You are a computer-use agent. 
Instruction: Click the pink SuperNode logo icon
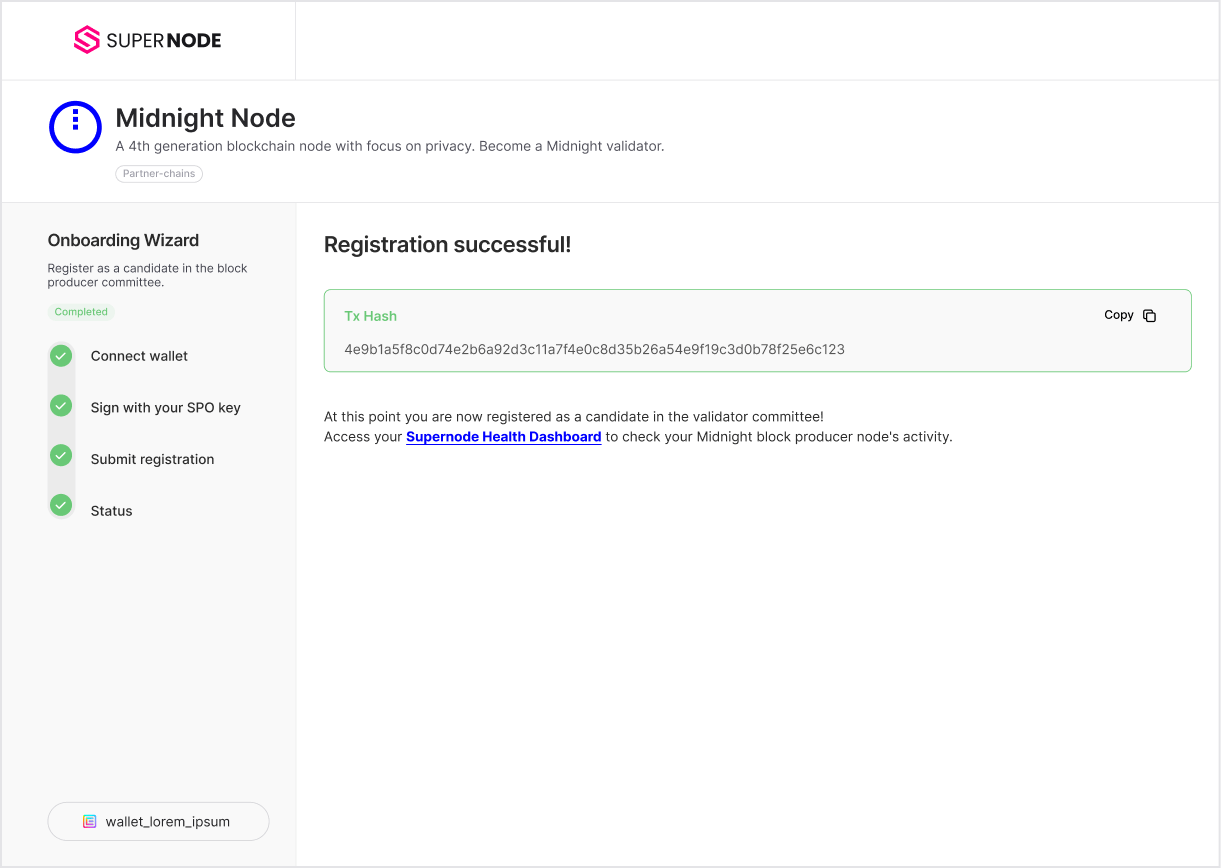tap(87, 40)
